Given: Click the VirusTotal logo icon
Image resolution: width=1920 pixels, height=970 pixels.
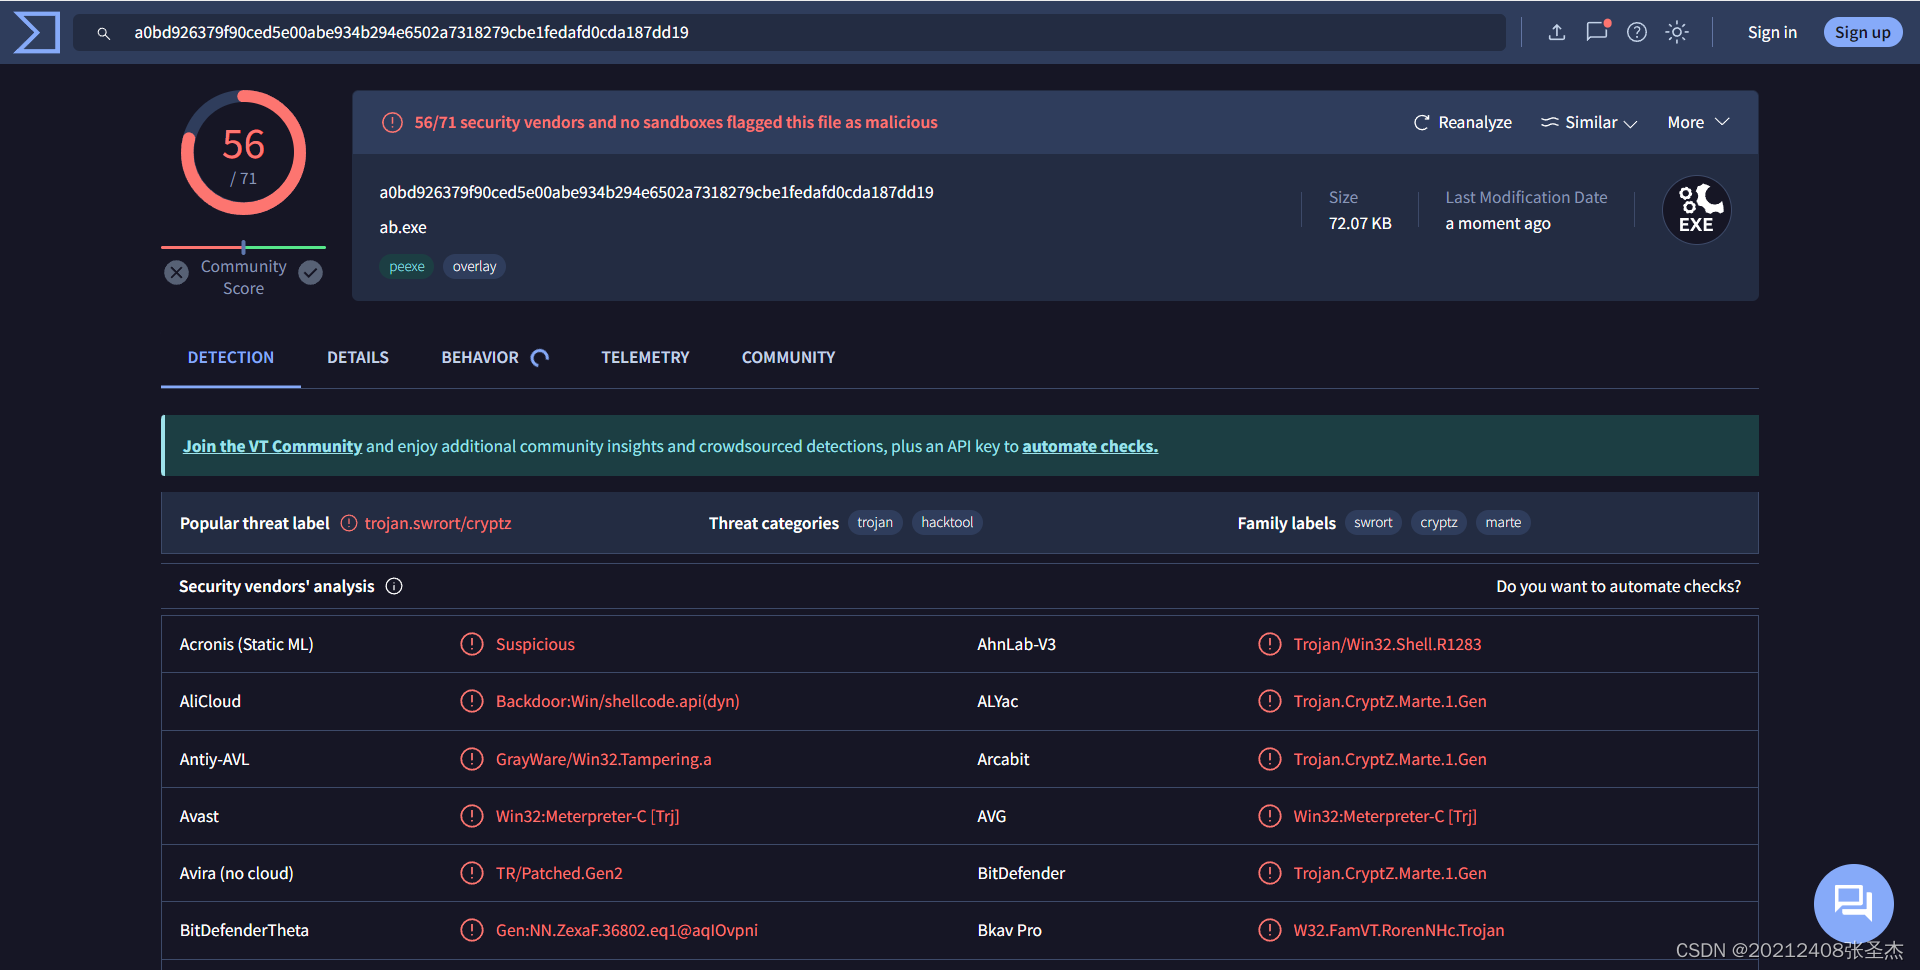Looking at the screenshot, I should pyautogui.click(x=36, y=32).
